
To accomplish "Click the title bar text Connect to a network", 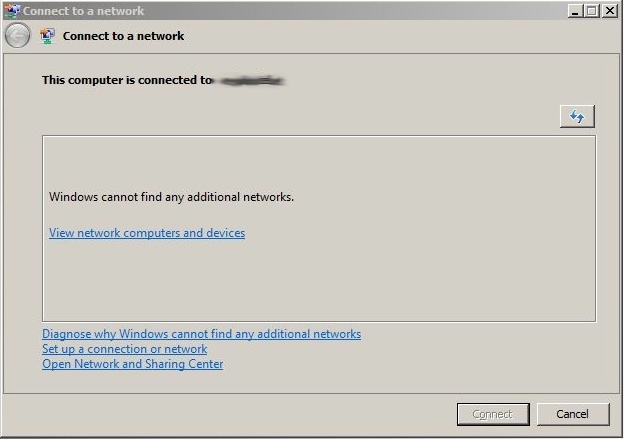I will (84, 11).
